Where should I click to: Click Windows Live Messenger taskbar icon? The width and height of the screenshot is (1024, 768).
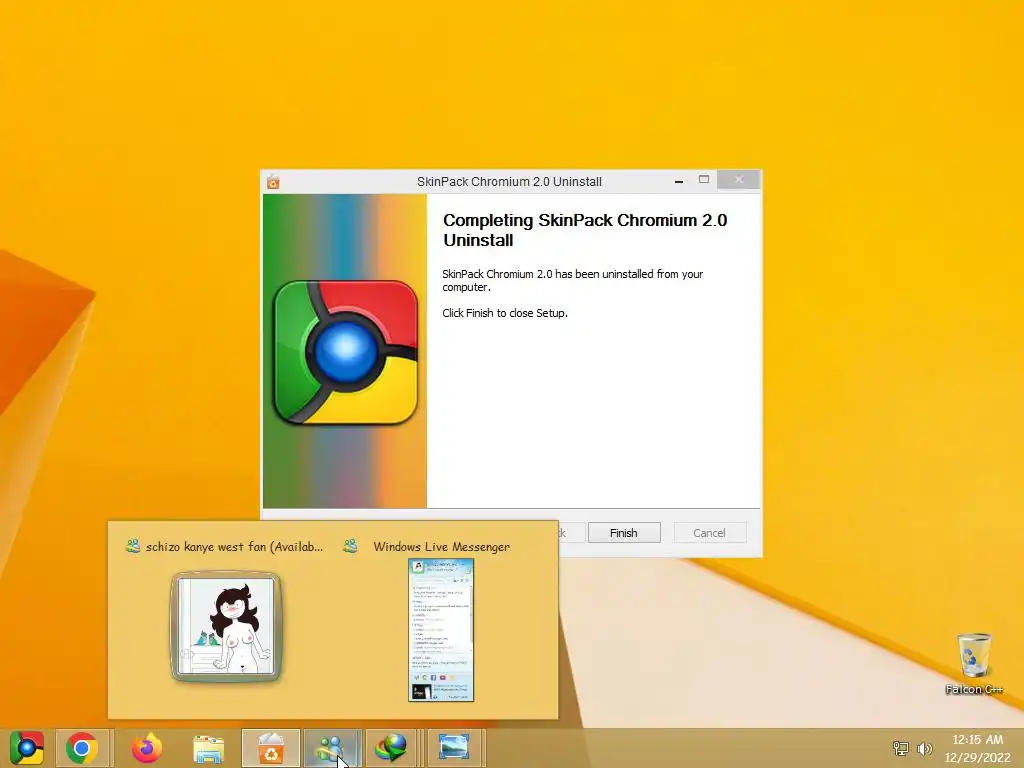tap(332, 748)
